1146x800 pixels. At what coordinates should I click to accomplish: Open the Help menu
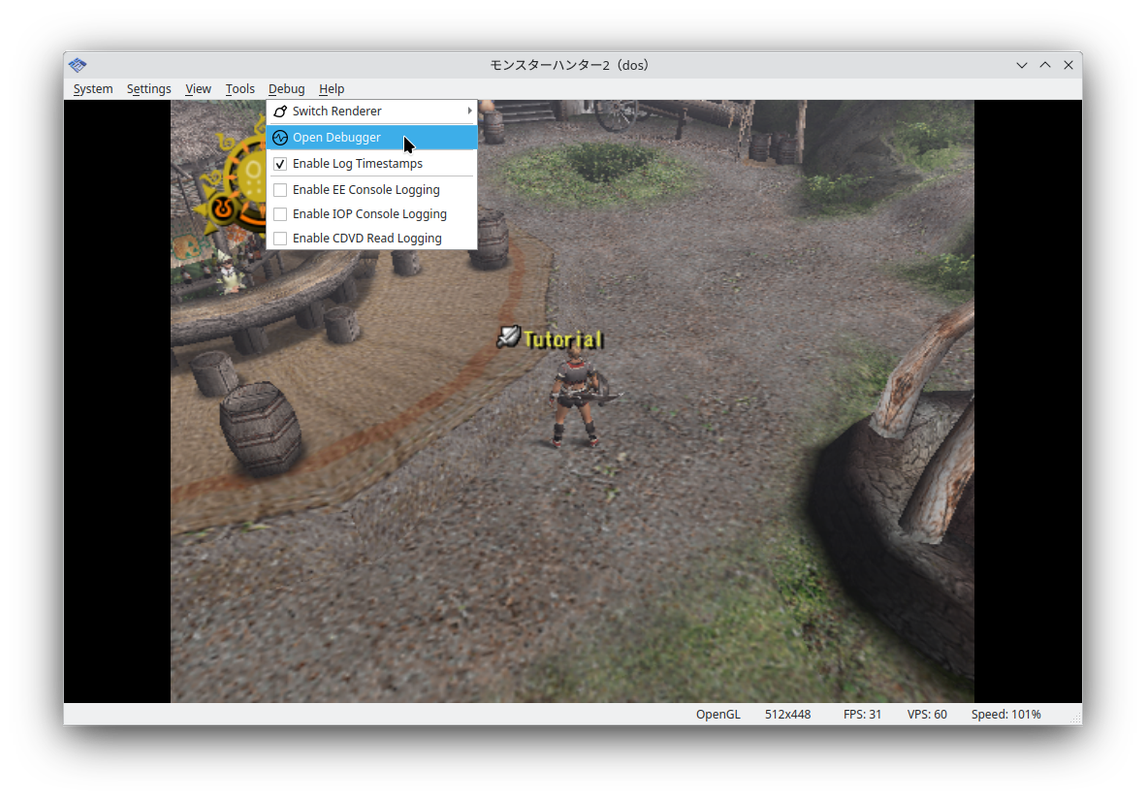pyautogui.click(x=331, y=88)
